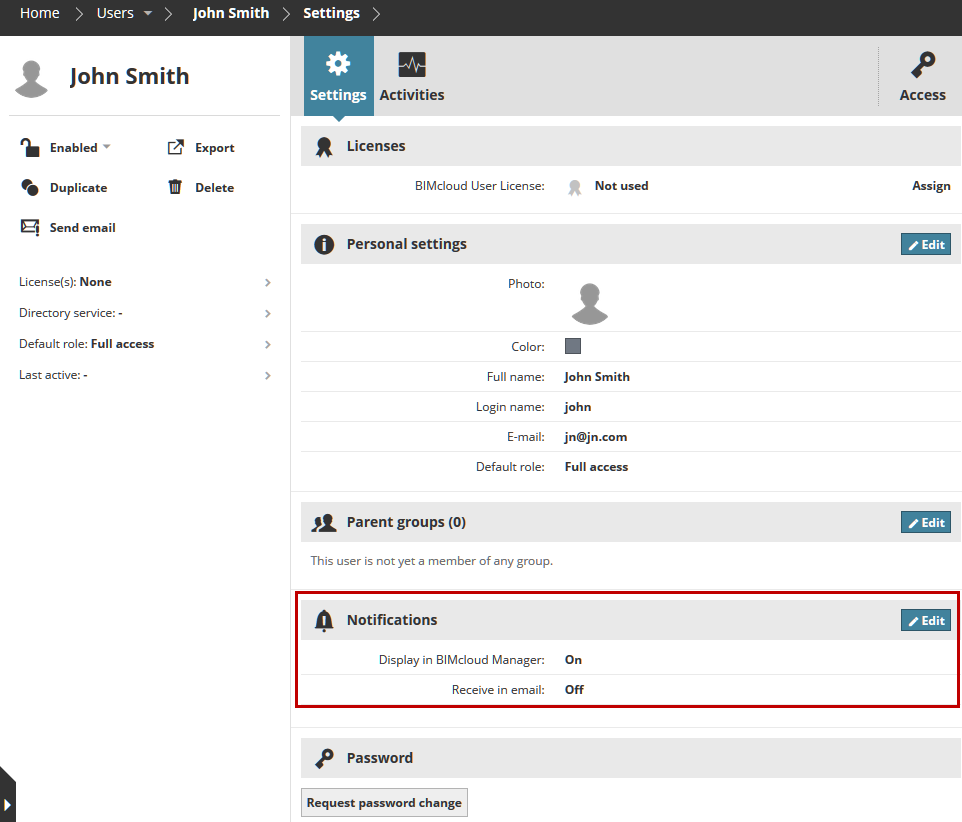Click the user photo placeholder in Personal settings

click(590, 303)
